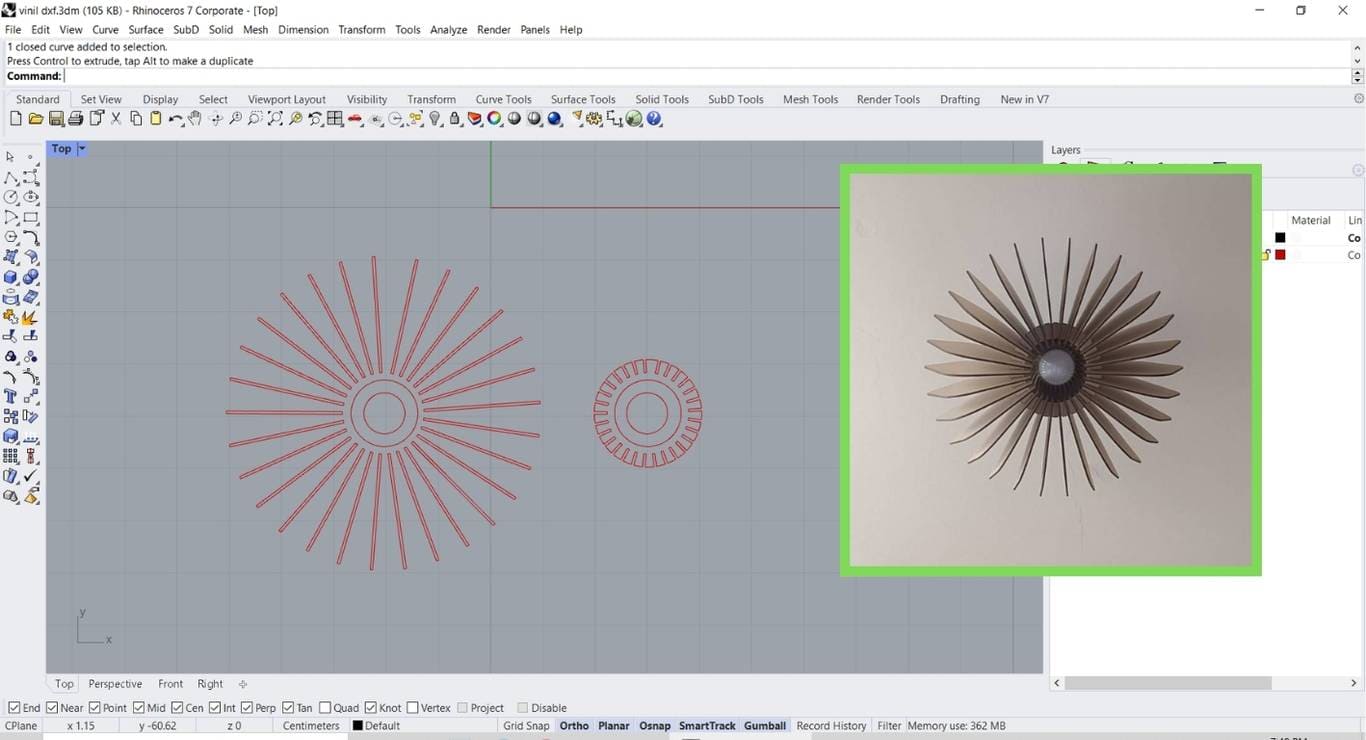This screenshot has width=1366, height=740.
Task: Click into the Command input field
Action: 705,76
